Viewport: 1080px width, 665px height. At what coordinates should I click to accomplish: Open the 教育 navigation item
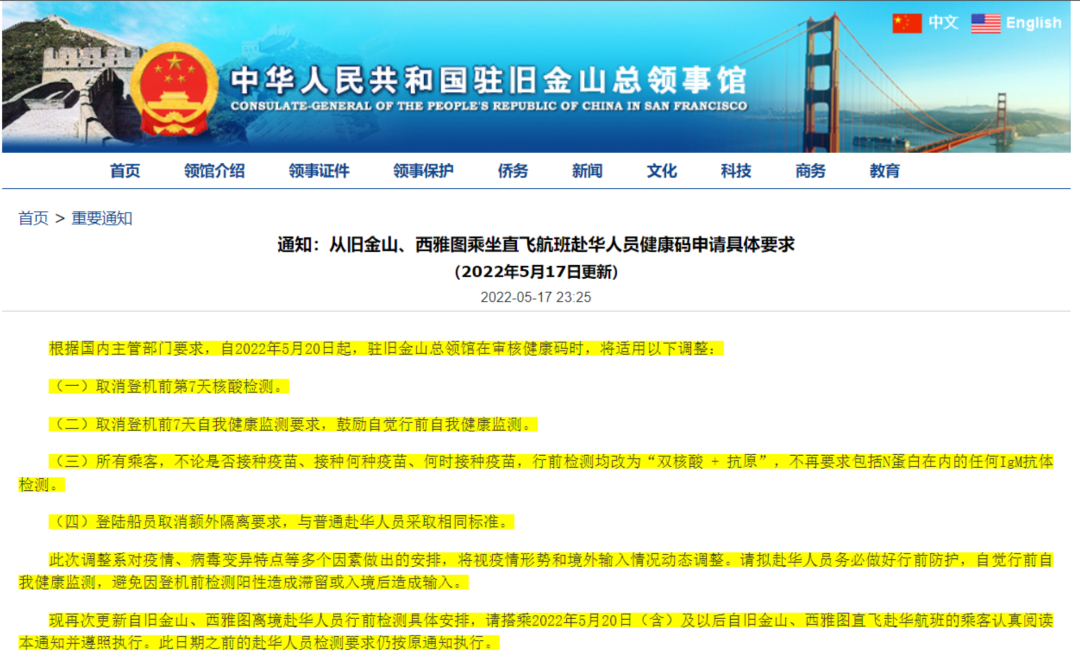tap(884, 171)
